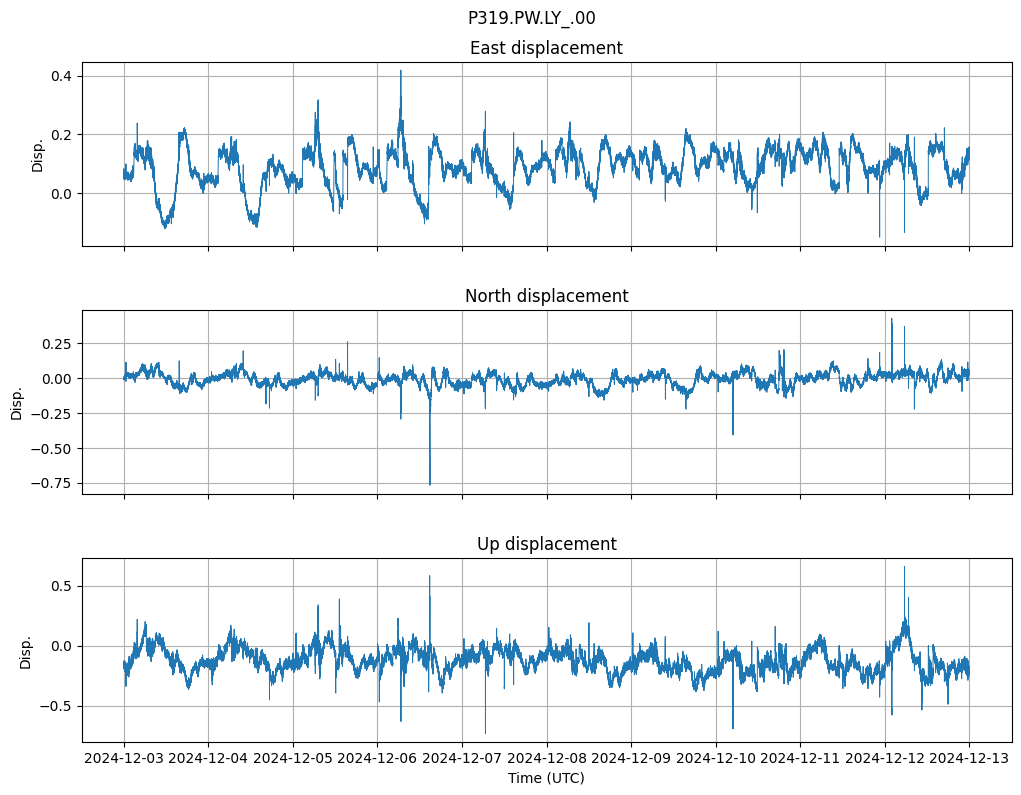The height and width of the screenshot is (795, 1021).
Task: Click the Disp. label of the East plot
Action: click(x=38, y=154)
